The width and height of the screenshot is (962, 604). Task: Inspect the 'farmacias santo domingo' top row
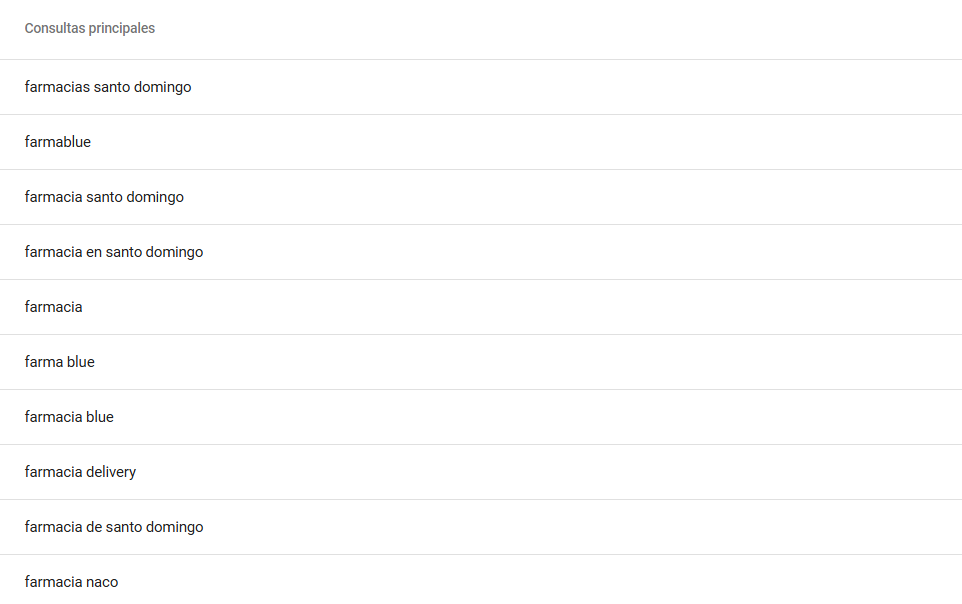pos(481,87)
